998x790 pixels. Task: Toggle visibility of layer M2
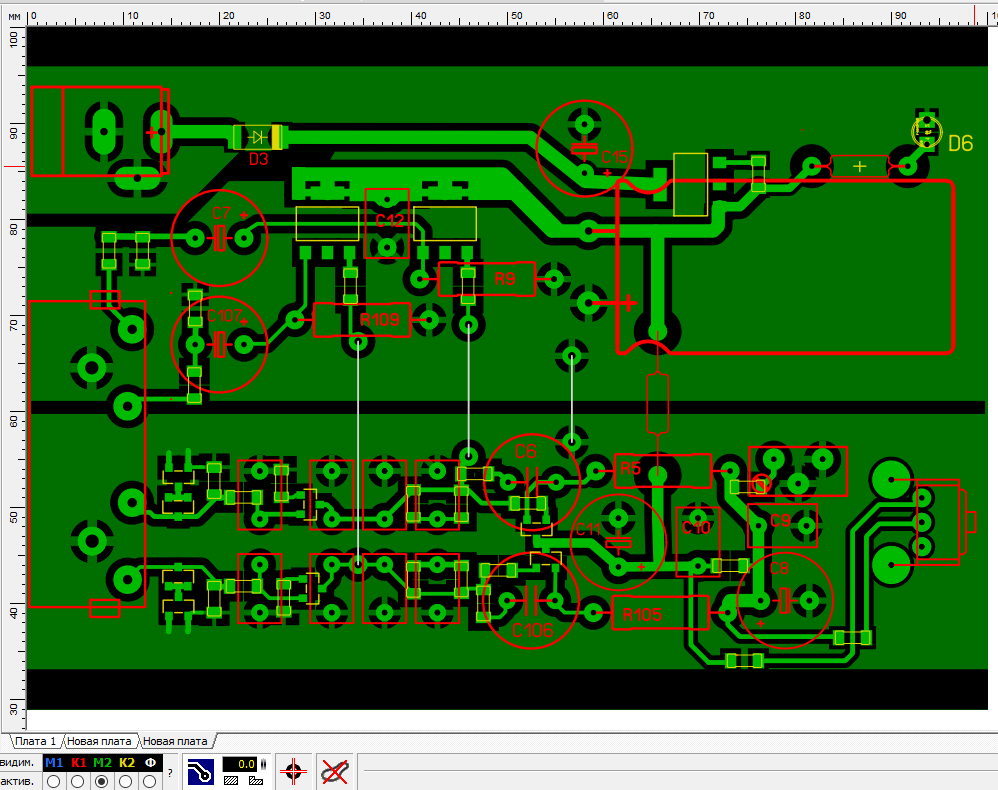(x=102, y=763)
